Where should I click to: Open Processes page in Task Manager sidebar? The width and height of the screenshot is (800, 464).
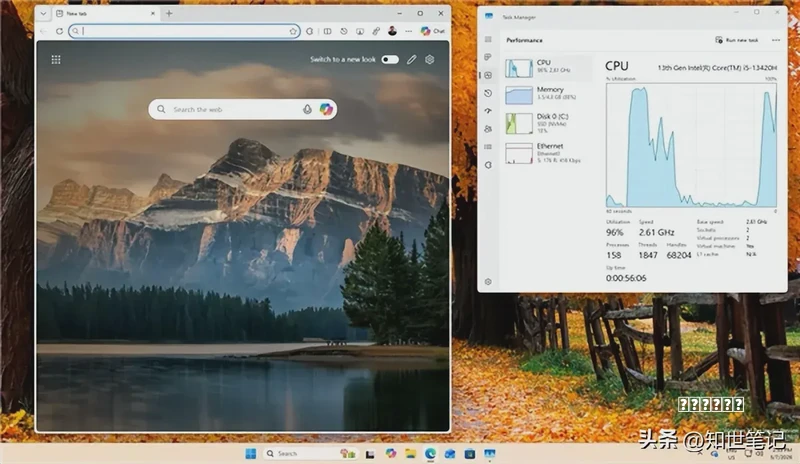tap(488, 57)
